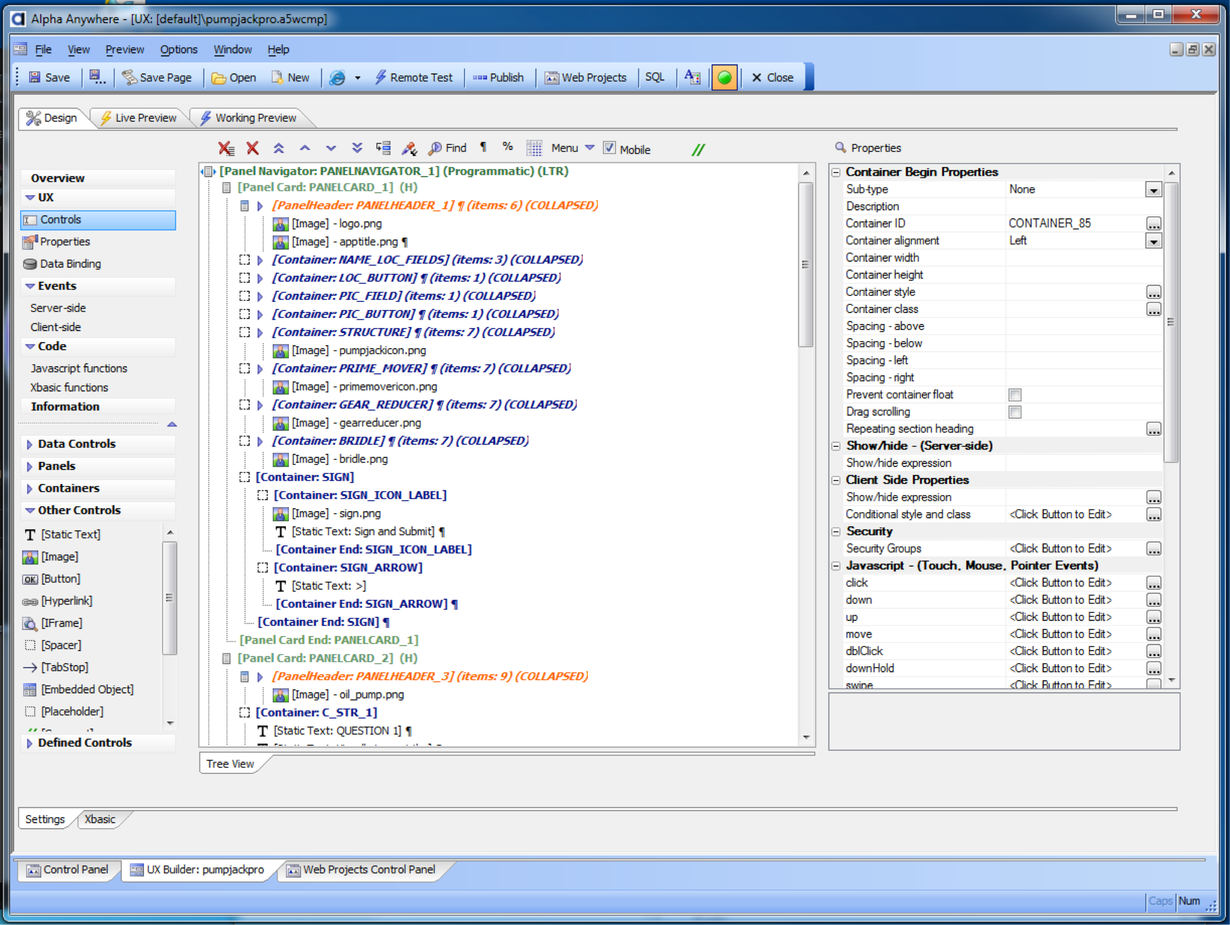
Task: Open the Menu dropdown in the tree toolbar
Action: 590,148
